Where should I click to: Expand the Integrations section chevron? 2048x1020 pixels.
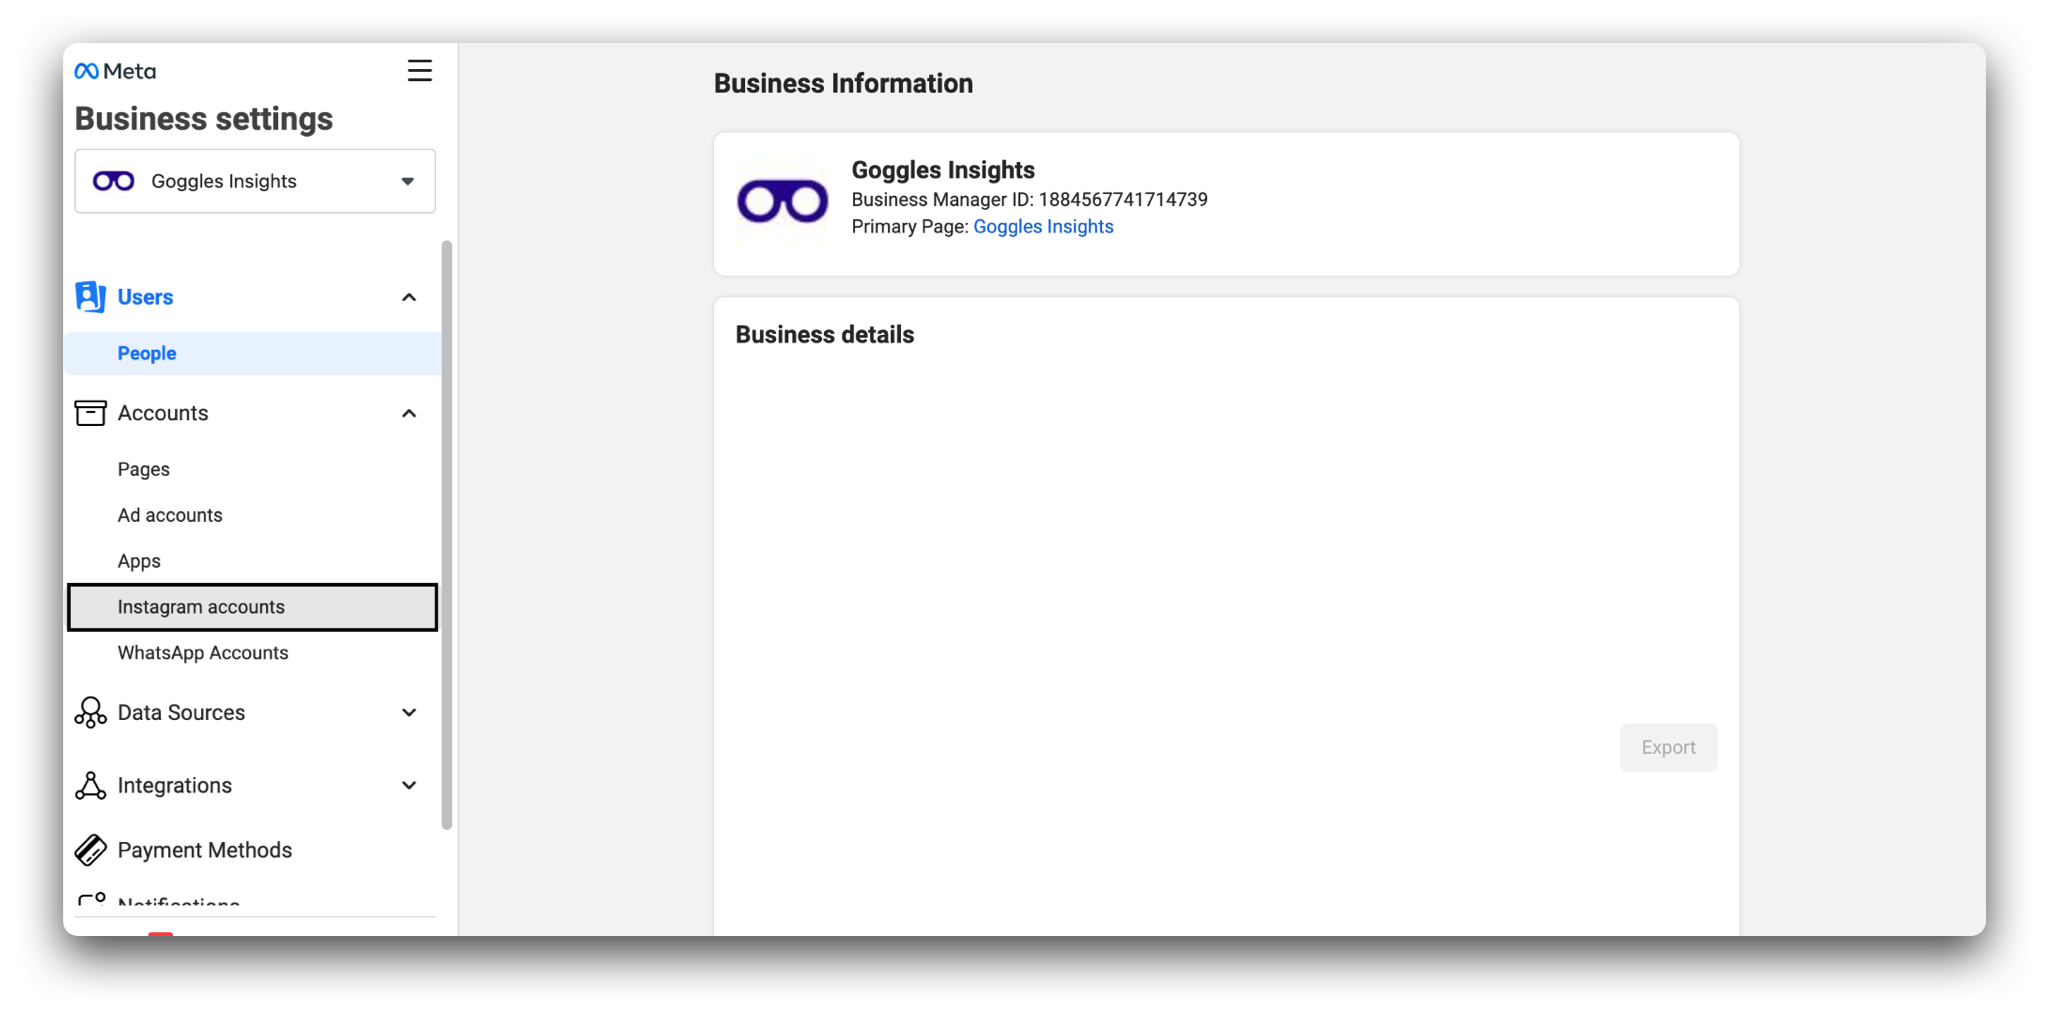(409, 786)
